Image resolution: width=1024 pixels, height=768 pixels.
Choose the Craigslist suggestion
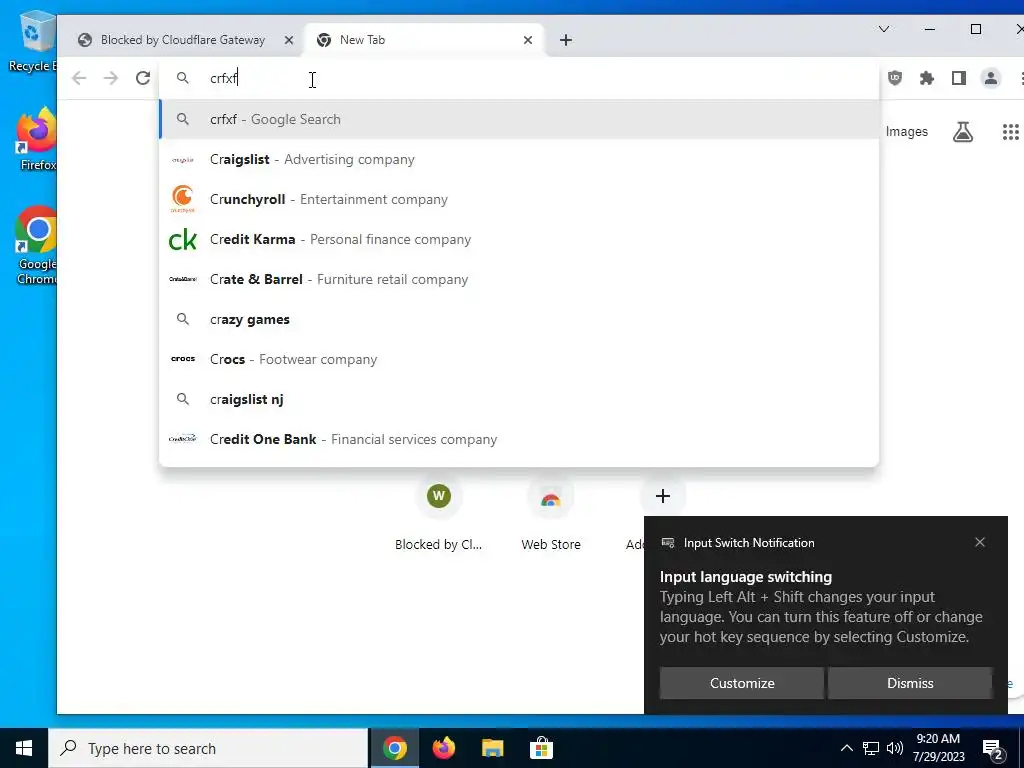point(519,159)
